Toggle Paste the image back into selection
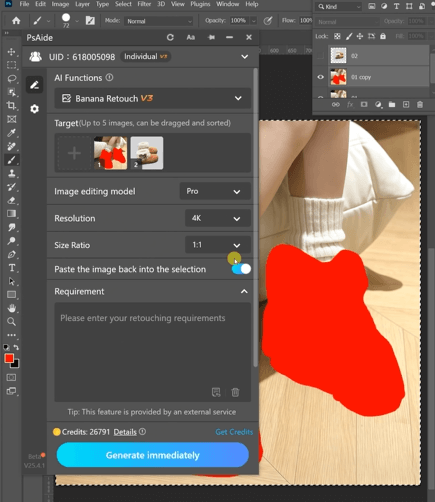 (241, 269)
